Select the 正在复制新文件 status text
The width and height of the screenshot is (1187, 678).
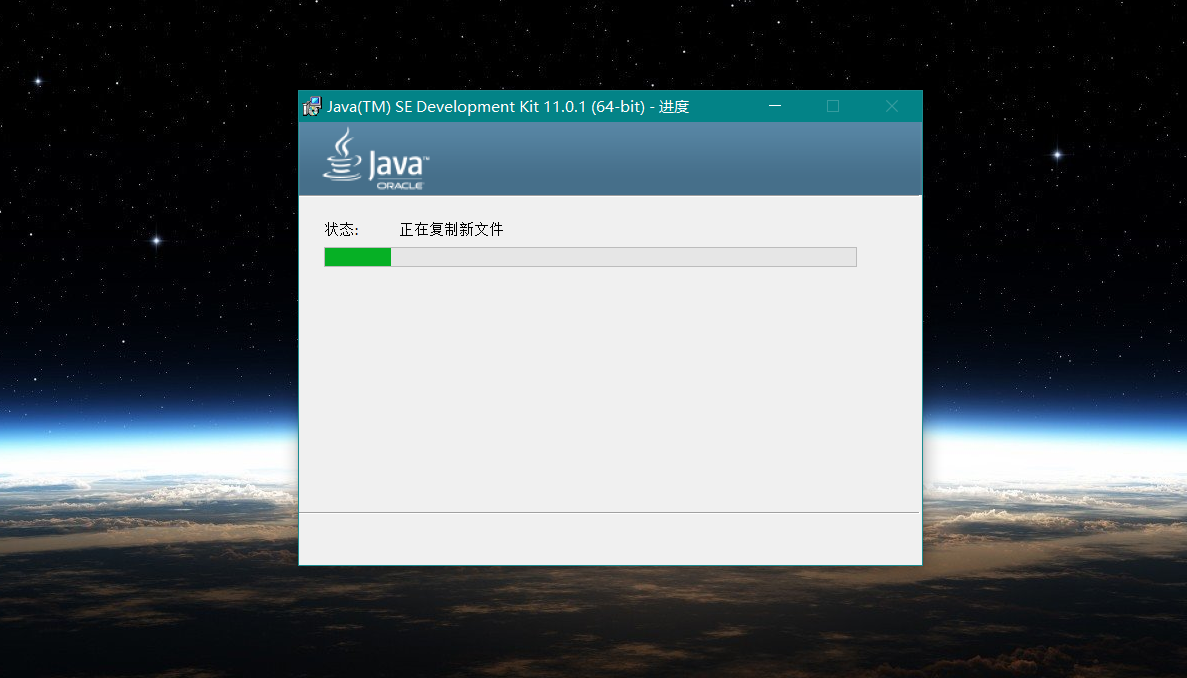pos(450,229)
